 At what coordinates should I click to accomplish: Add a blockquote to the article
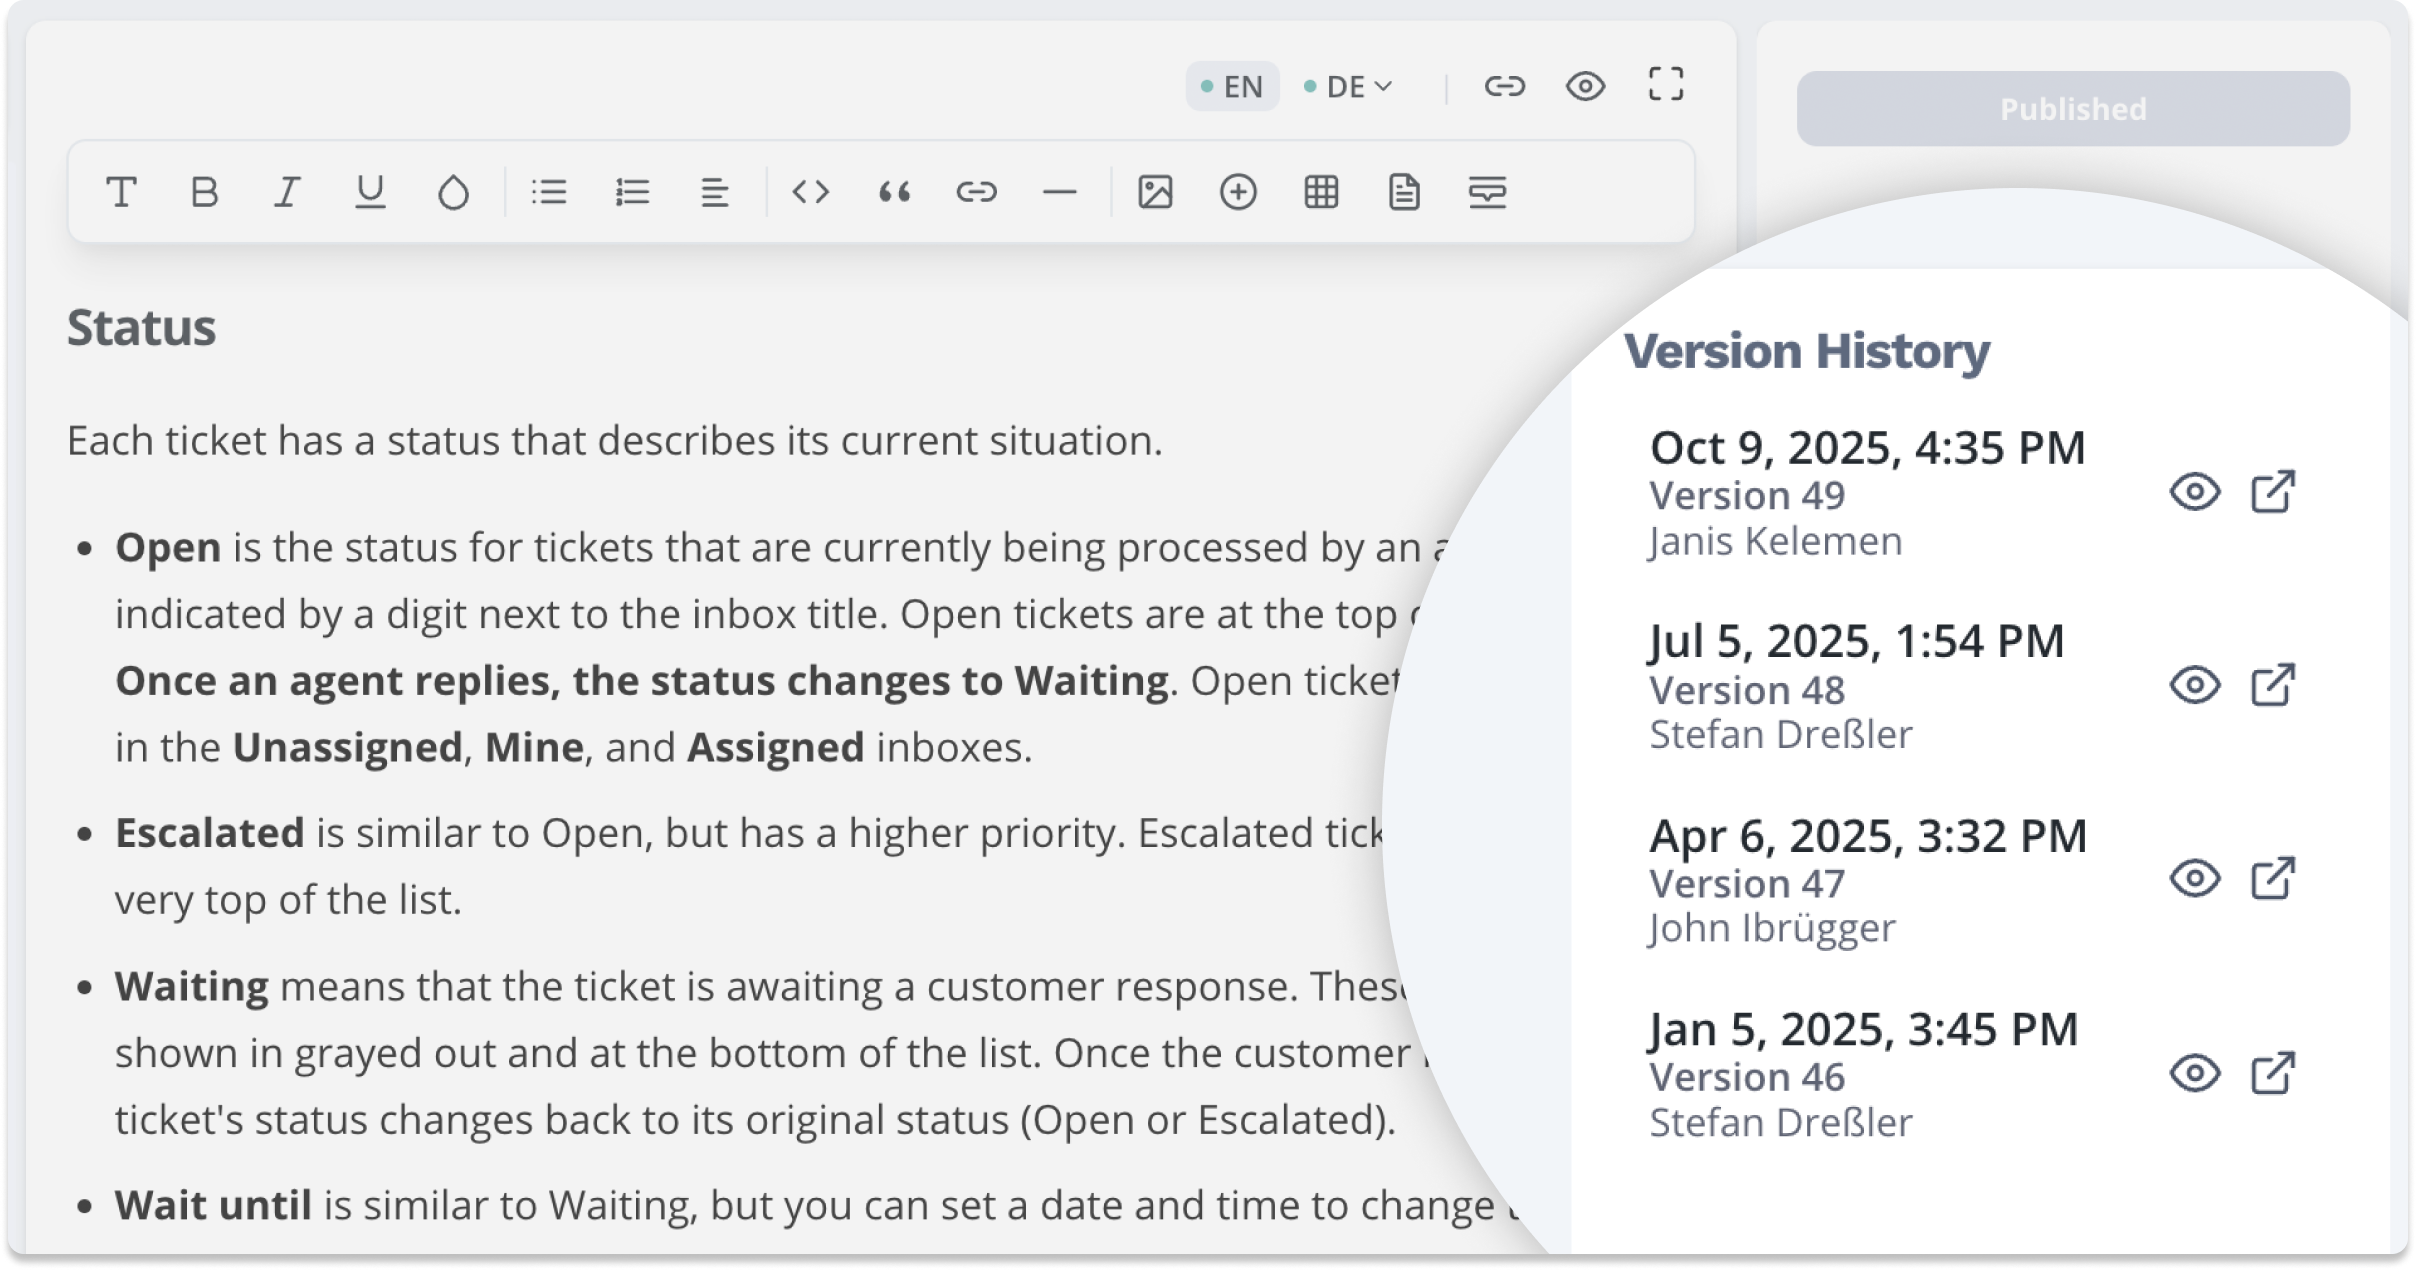(x=894, y=191)
